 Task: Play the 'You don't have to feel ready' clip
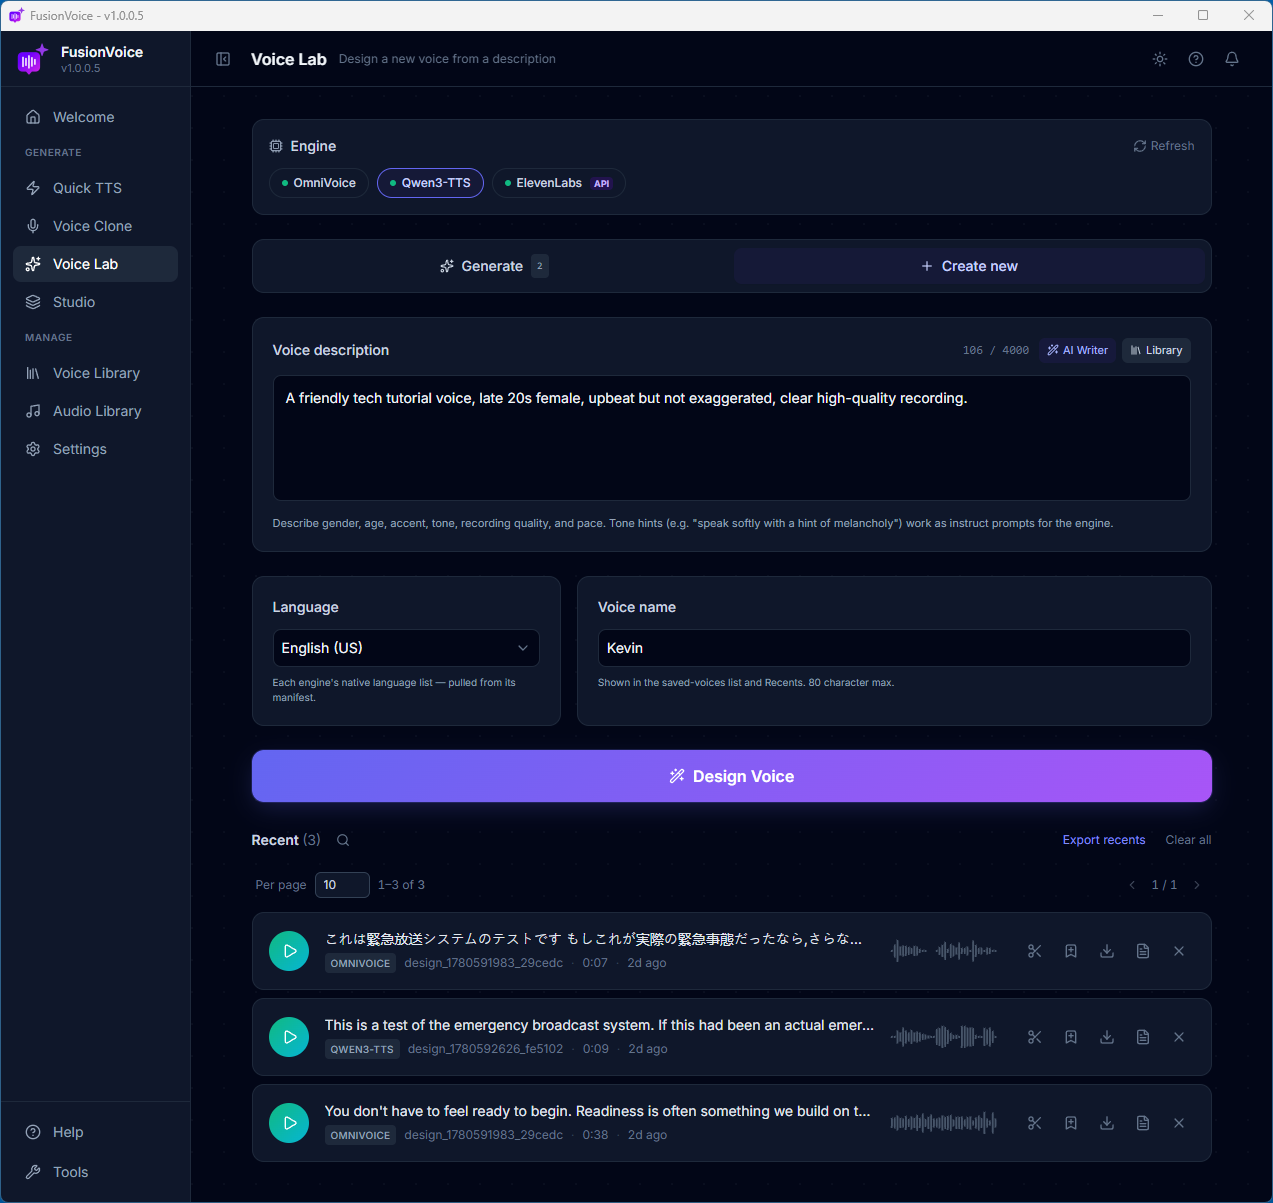pos(289,1123)
